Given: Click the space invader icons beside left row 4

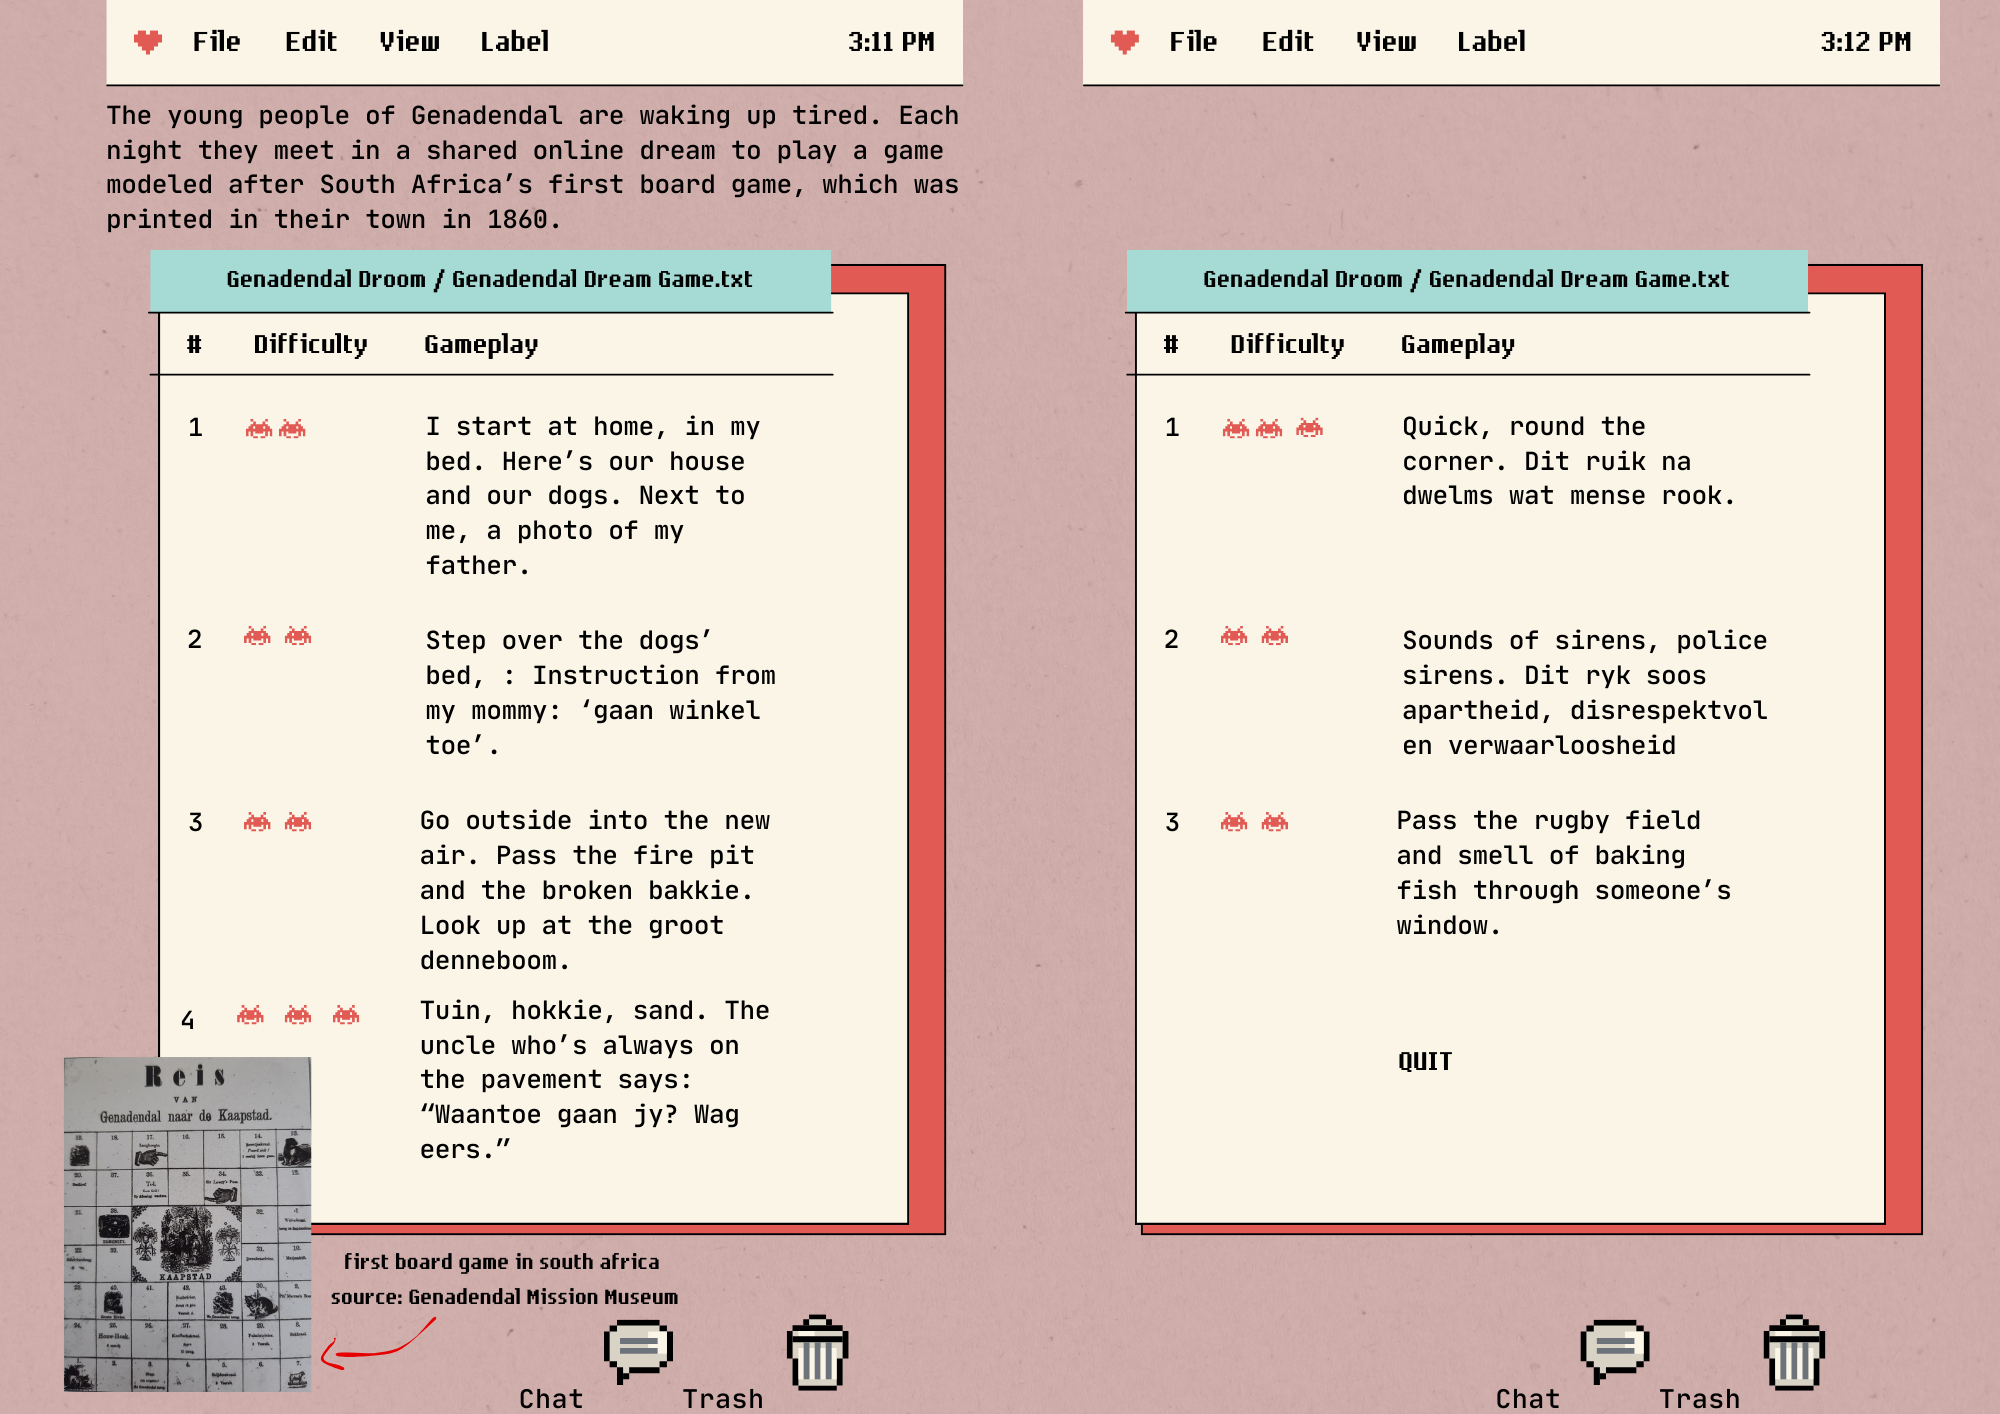Looking at the screenshot, I should (x=297, y=1015).
